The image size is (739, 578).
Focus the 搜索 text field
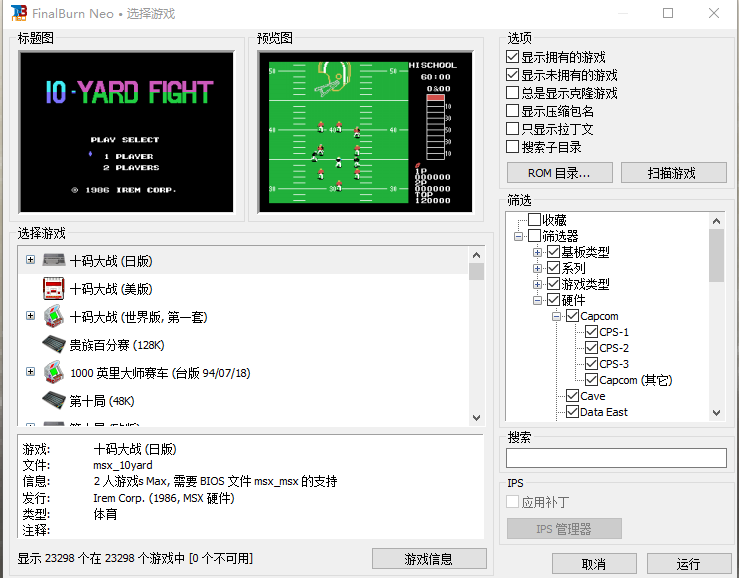(x=616, y=458)
